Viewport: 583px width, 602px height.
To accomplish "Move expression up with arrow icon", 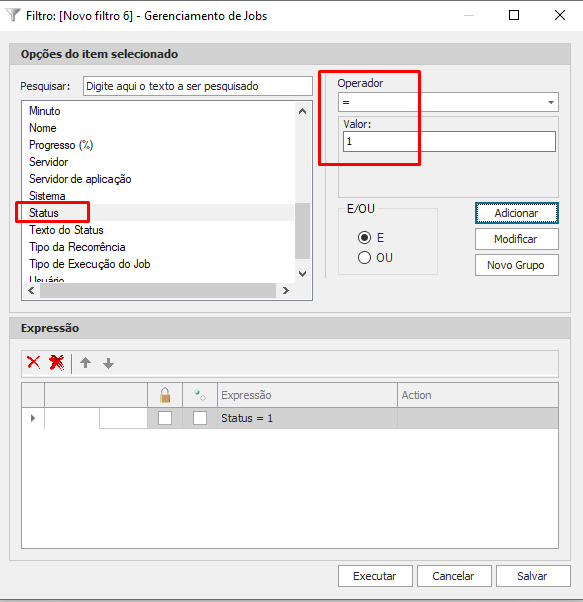I will coord(86,363).
